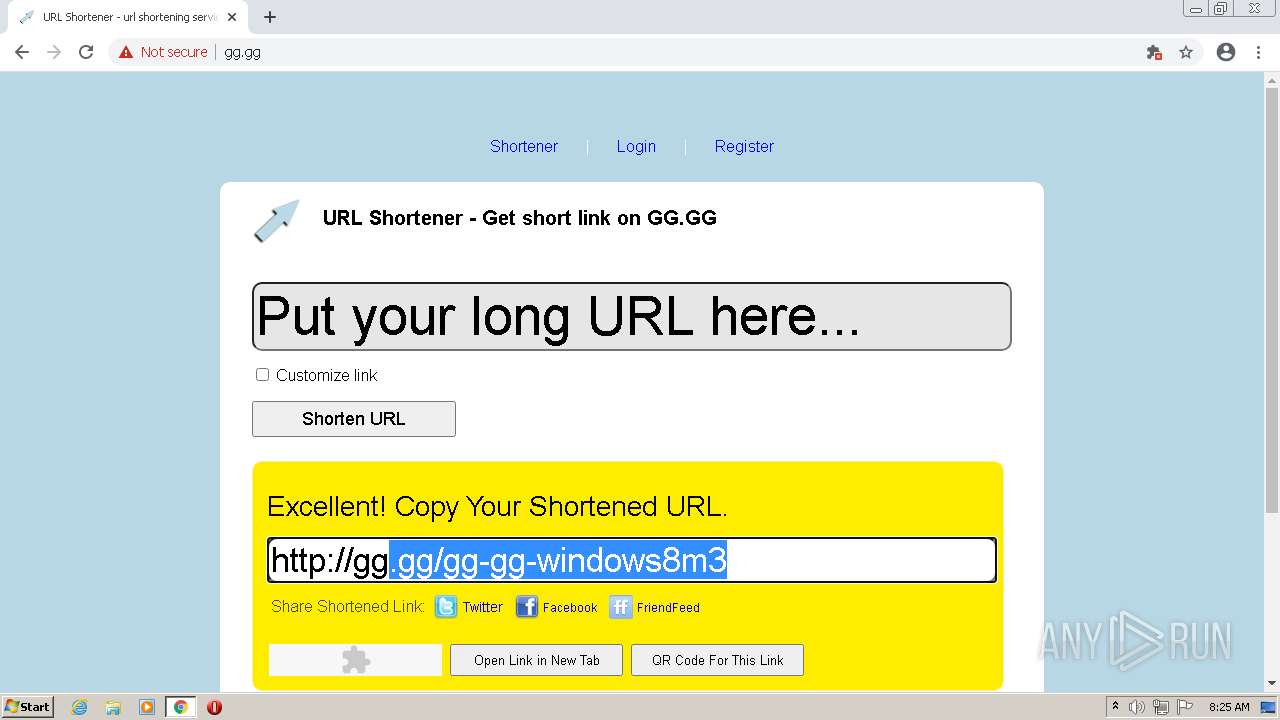The height and width of the screenshot is (720, 1280).
Task: Click the Not secure warning icon
Action: [x=126, y=52]
